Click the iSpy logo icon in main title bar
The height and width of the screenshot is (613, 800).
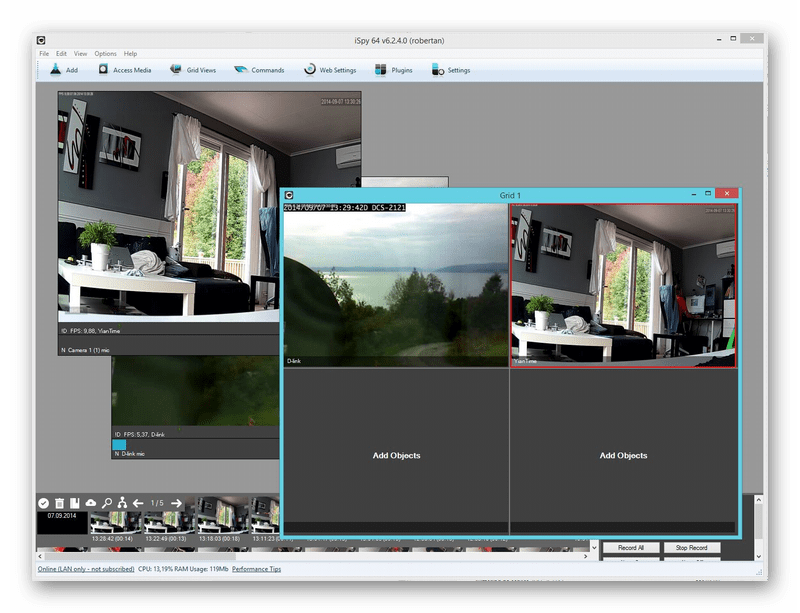[41, 40]
